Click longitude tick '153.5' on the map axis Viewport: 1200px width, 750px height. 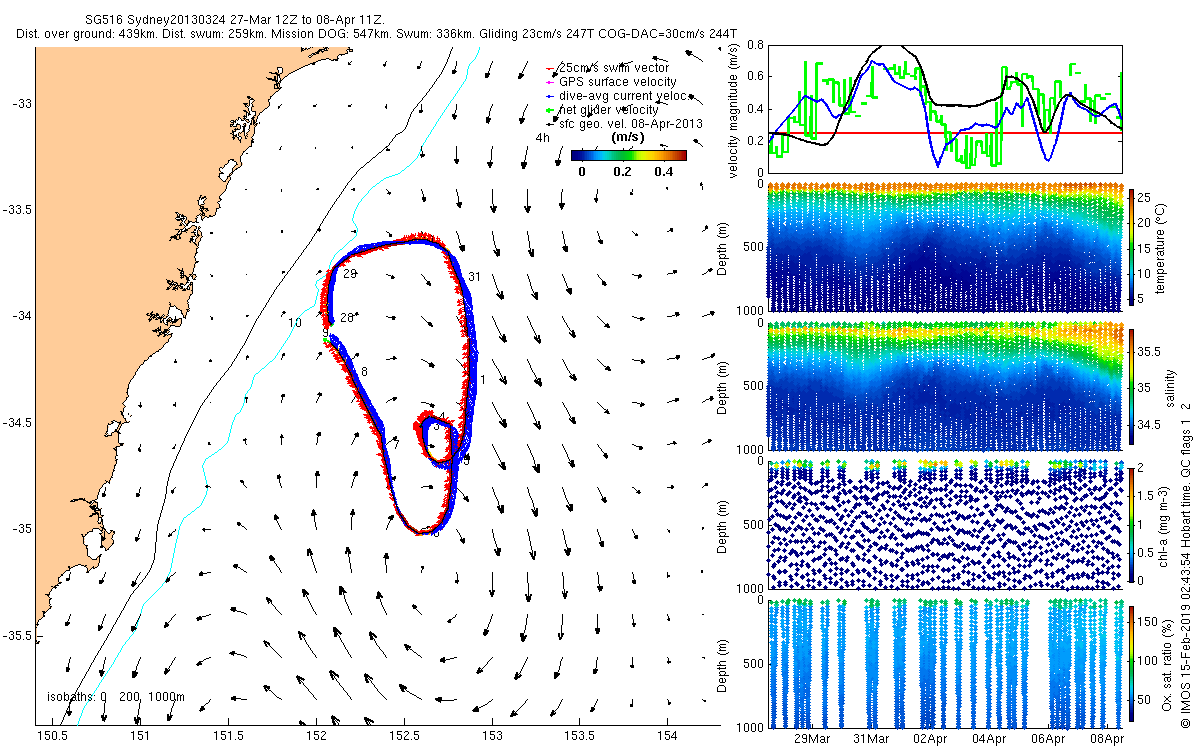click(580, 737)
